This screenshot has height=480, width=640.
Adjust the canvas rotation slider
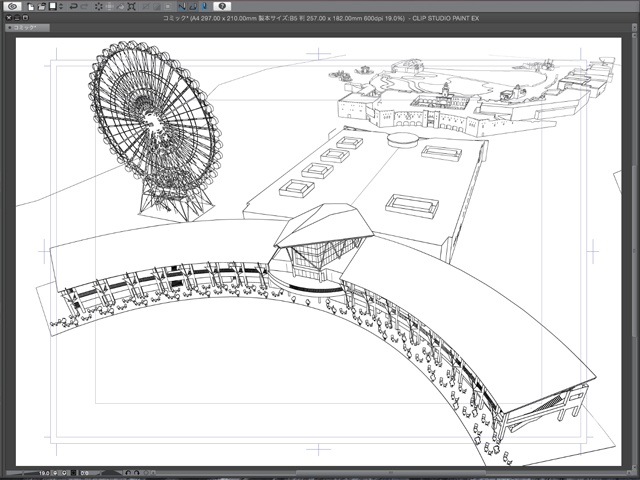tap(110, 473)
